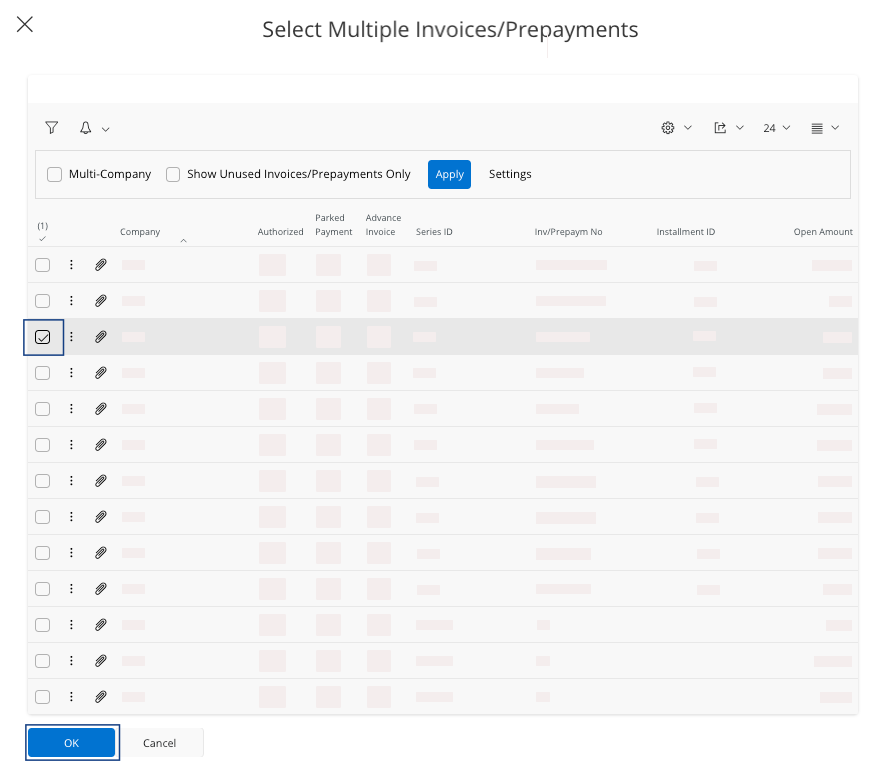This screenshot has width=872, height=768.
Task: Click the blue Apply button
Action: [449, 174]
